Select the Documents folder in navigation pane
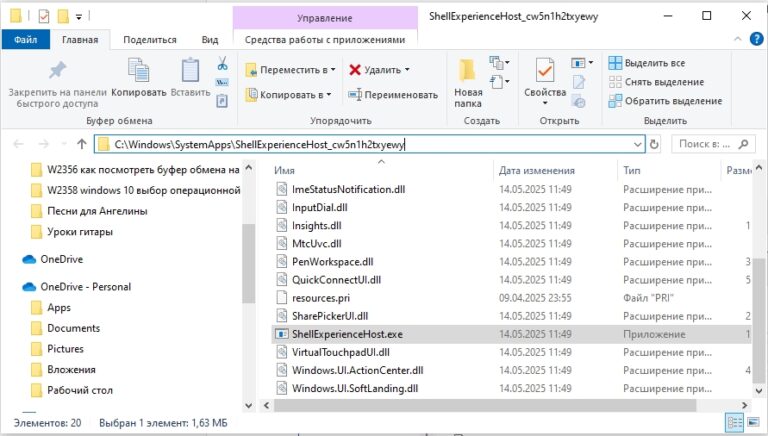The height and width of the screenshot is (436, 768). click(65, 328)
